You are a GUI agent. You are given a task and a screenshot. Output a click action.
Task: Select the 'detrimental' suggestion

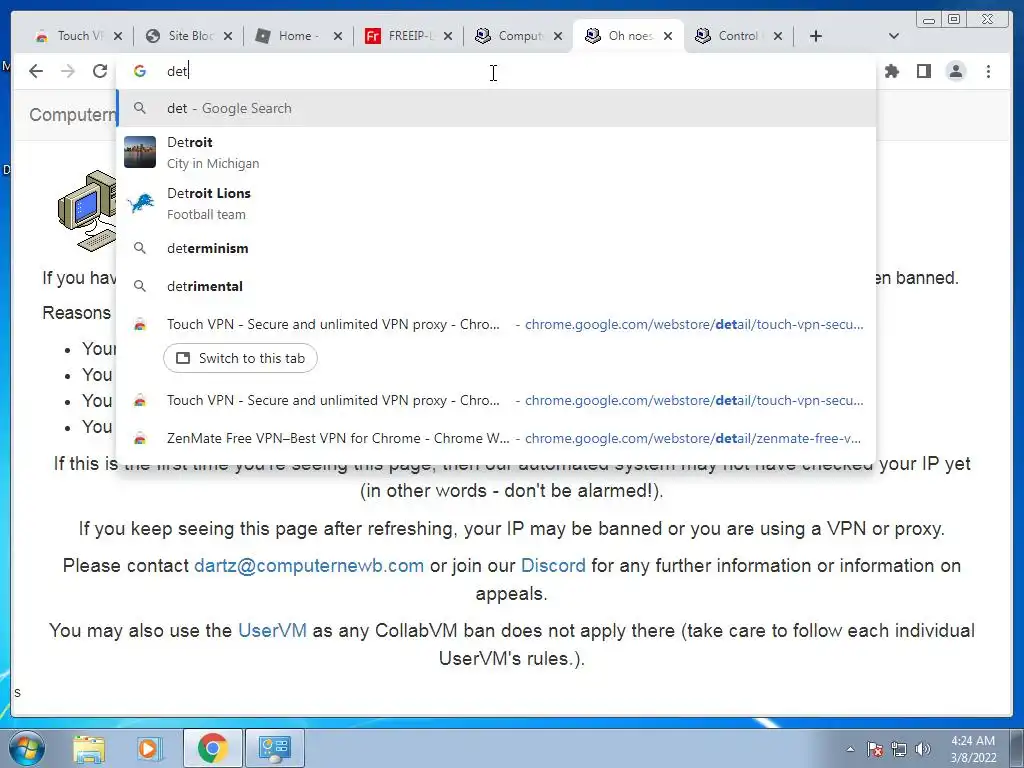[x=496, y=286]
